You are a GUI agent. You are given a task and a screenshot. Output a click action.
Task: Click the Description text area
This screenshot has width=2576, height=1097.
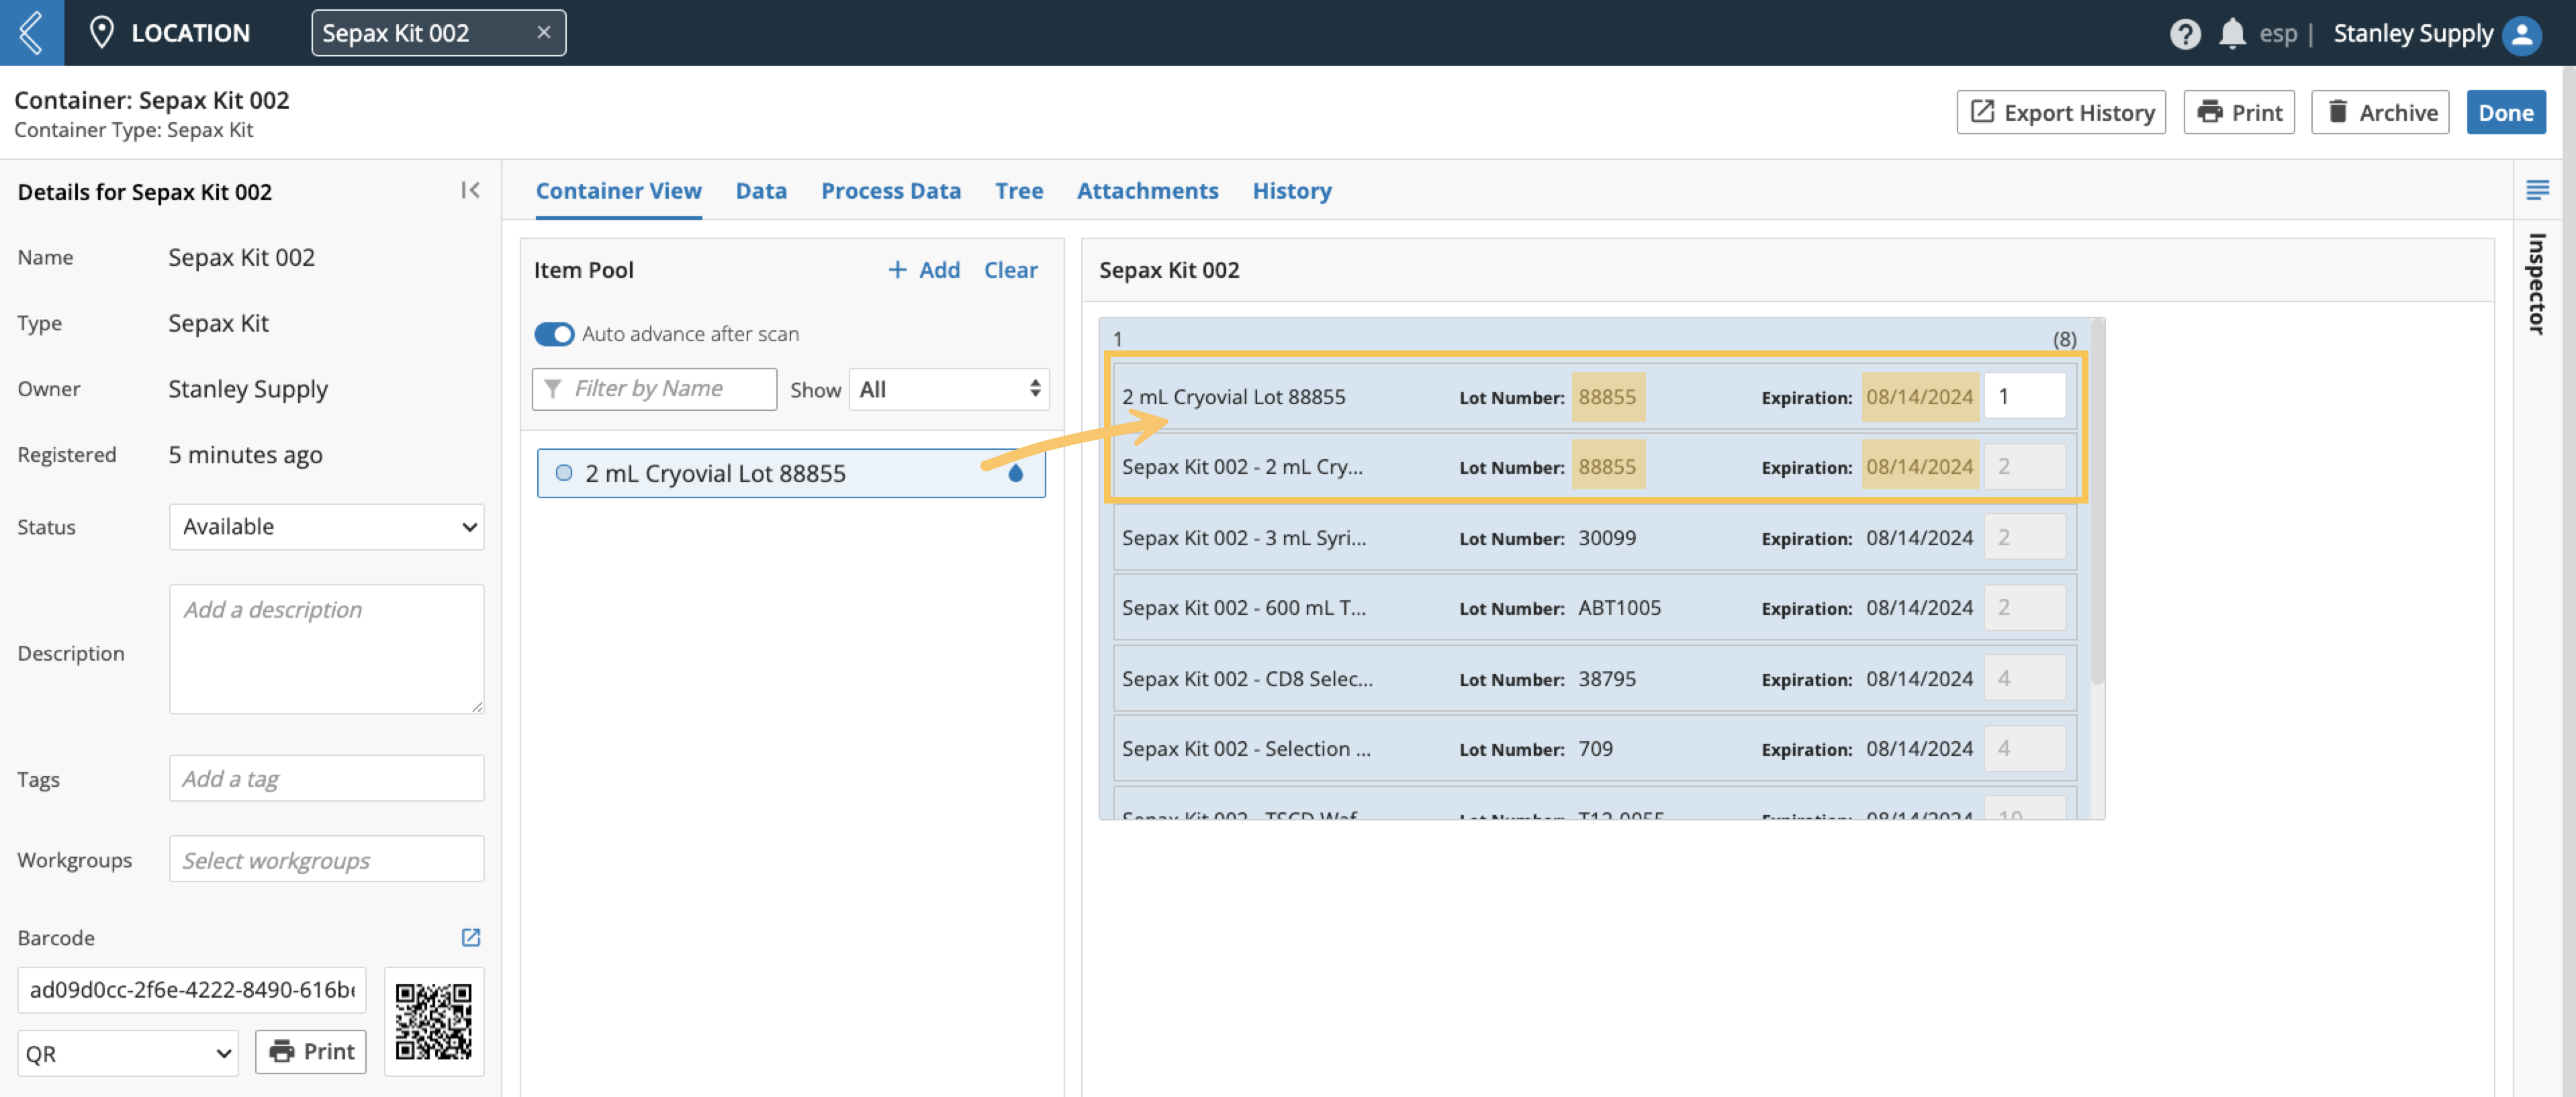pyautogui.click(x=326, y=648)
